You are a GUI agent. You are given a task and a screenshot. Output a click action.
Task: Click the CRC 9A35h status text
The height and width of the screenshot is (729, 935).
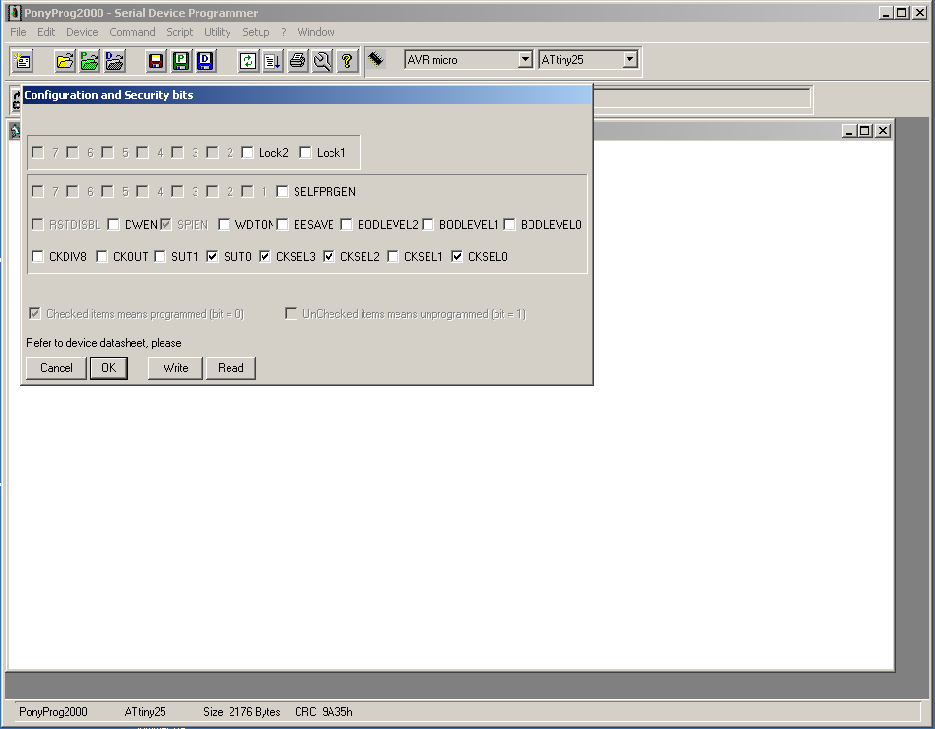(324, 712)
